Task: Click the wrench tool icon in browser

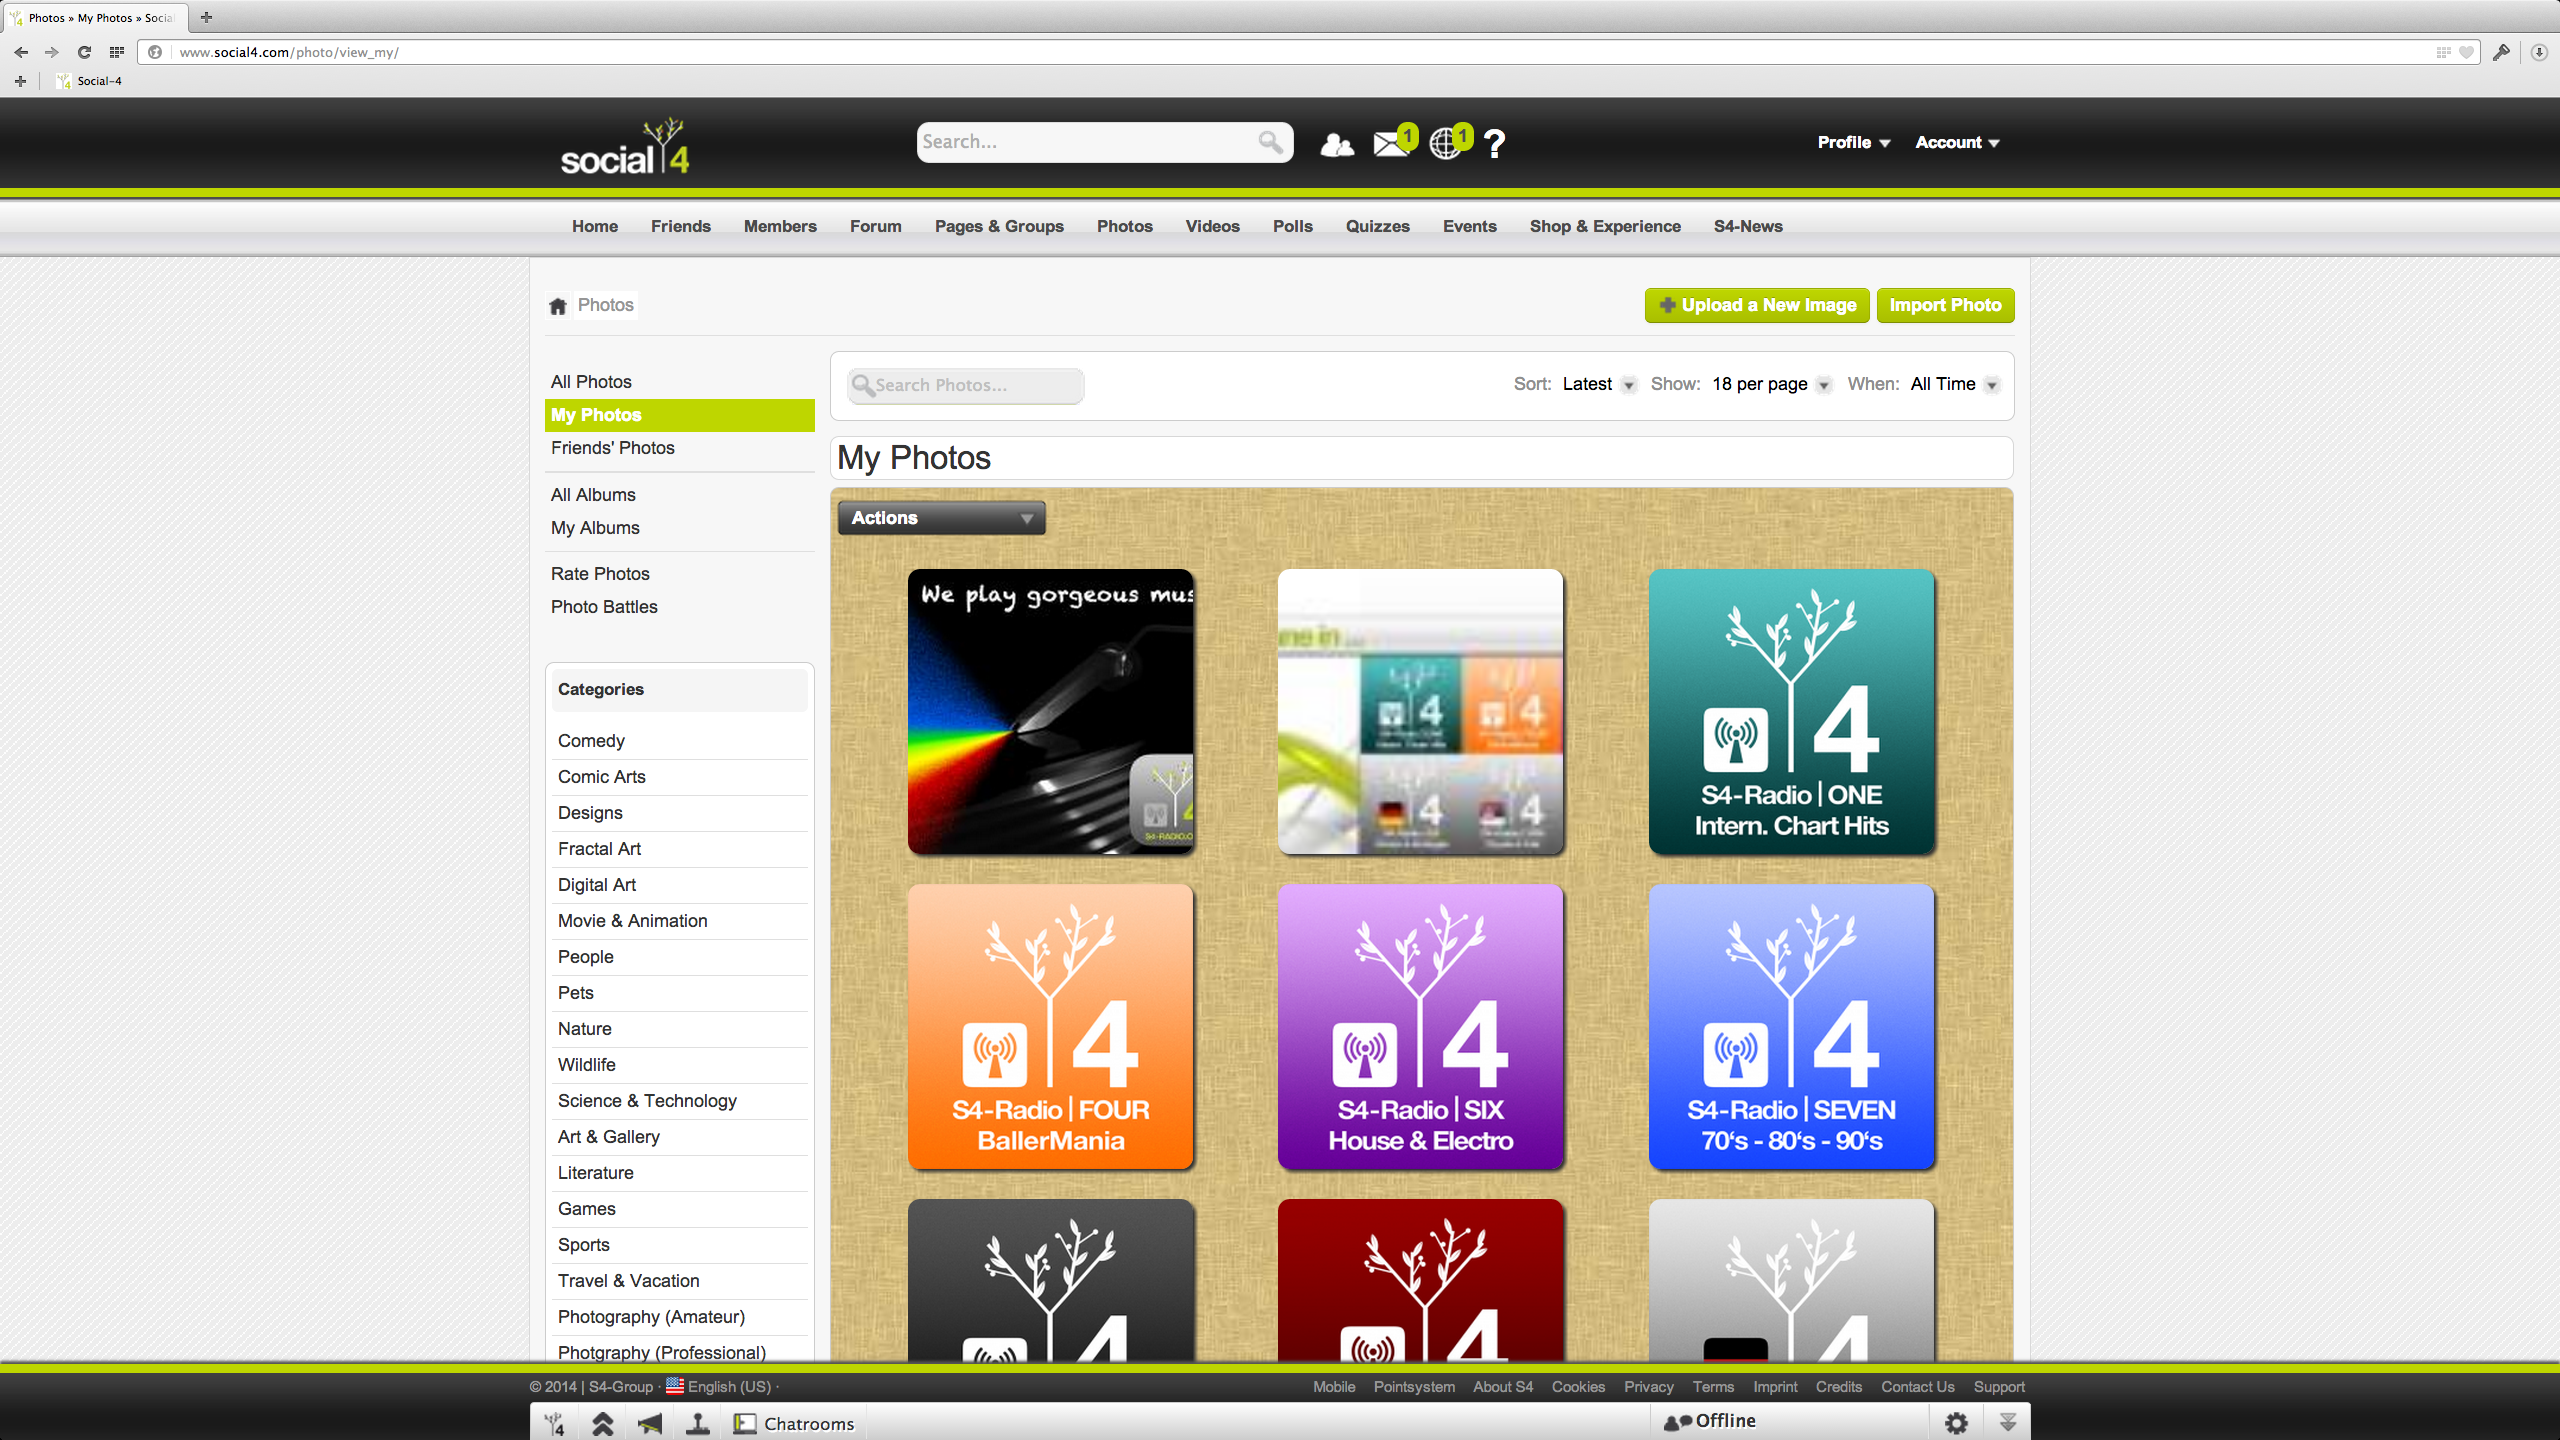Action: [2501, 52]
